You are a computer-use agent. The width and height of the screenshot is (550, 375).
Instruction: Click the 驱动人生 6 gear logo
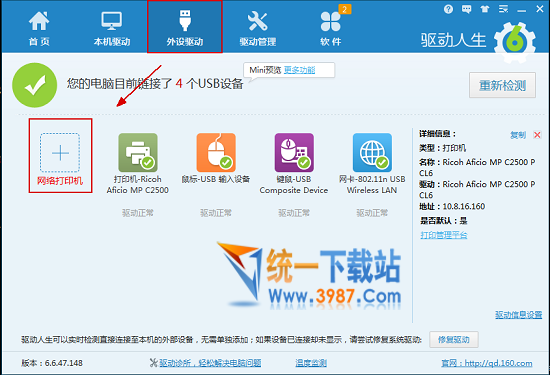click(515, 43)
